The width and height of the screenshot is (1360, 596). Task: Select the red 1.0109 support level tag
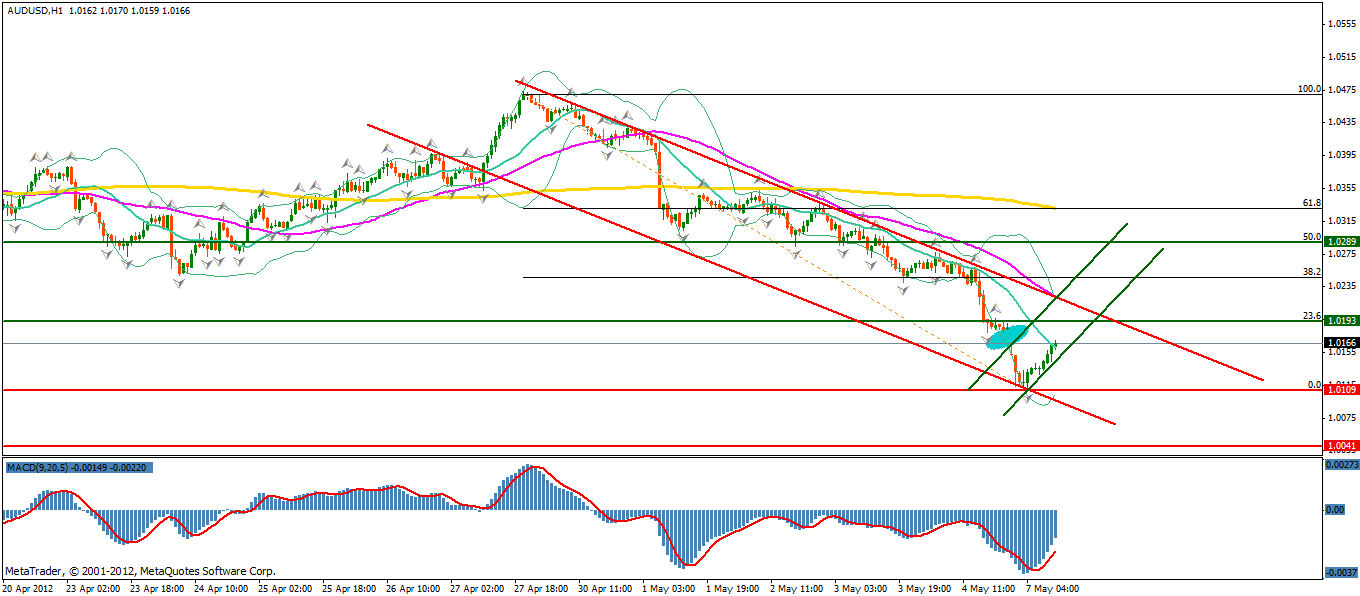1339,390
